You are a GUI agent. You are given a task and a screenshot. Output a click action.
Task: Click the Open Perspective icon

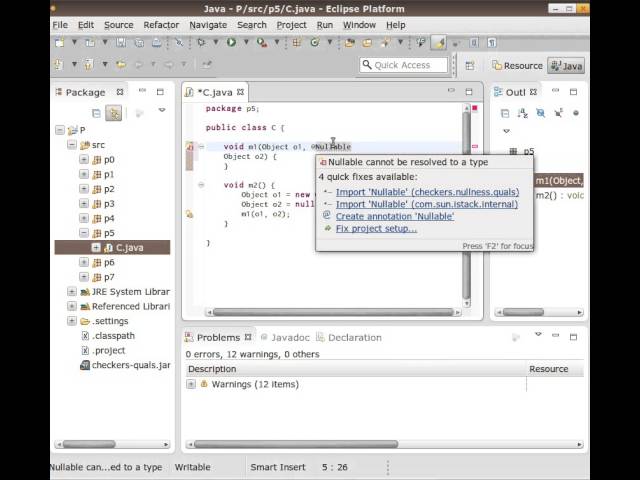tap(470, 65)
